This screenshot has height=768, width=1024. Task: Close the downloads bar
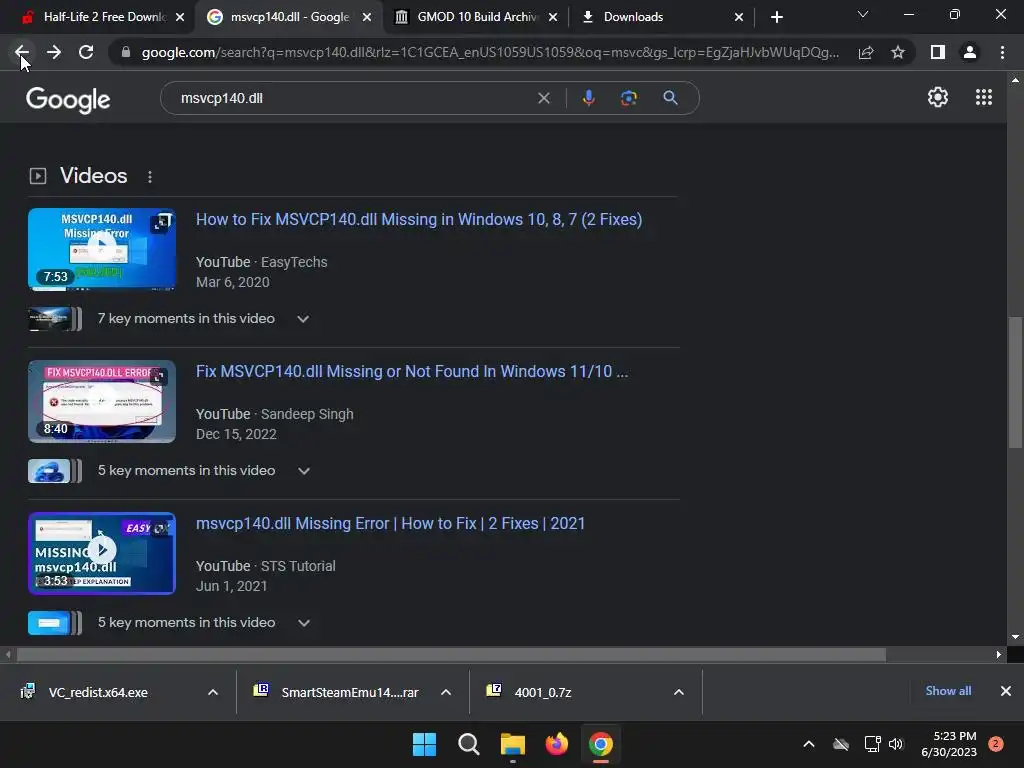1006,691
